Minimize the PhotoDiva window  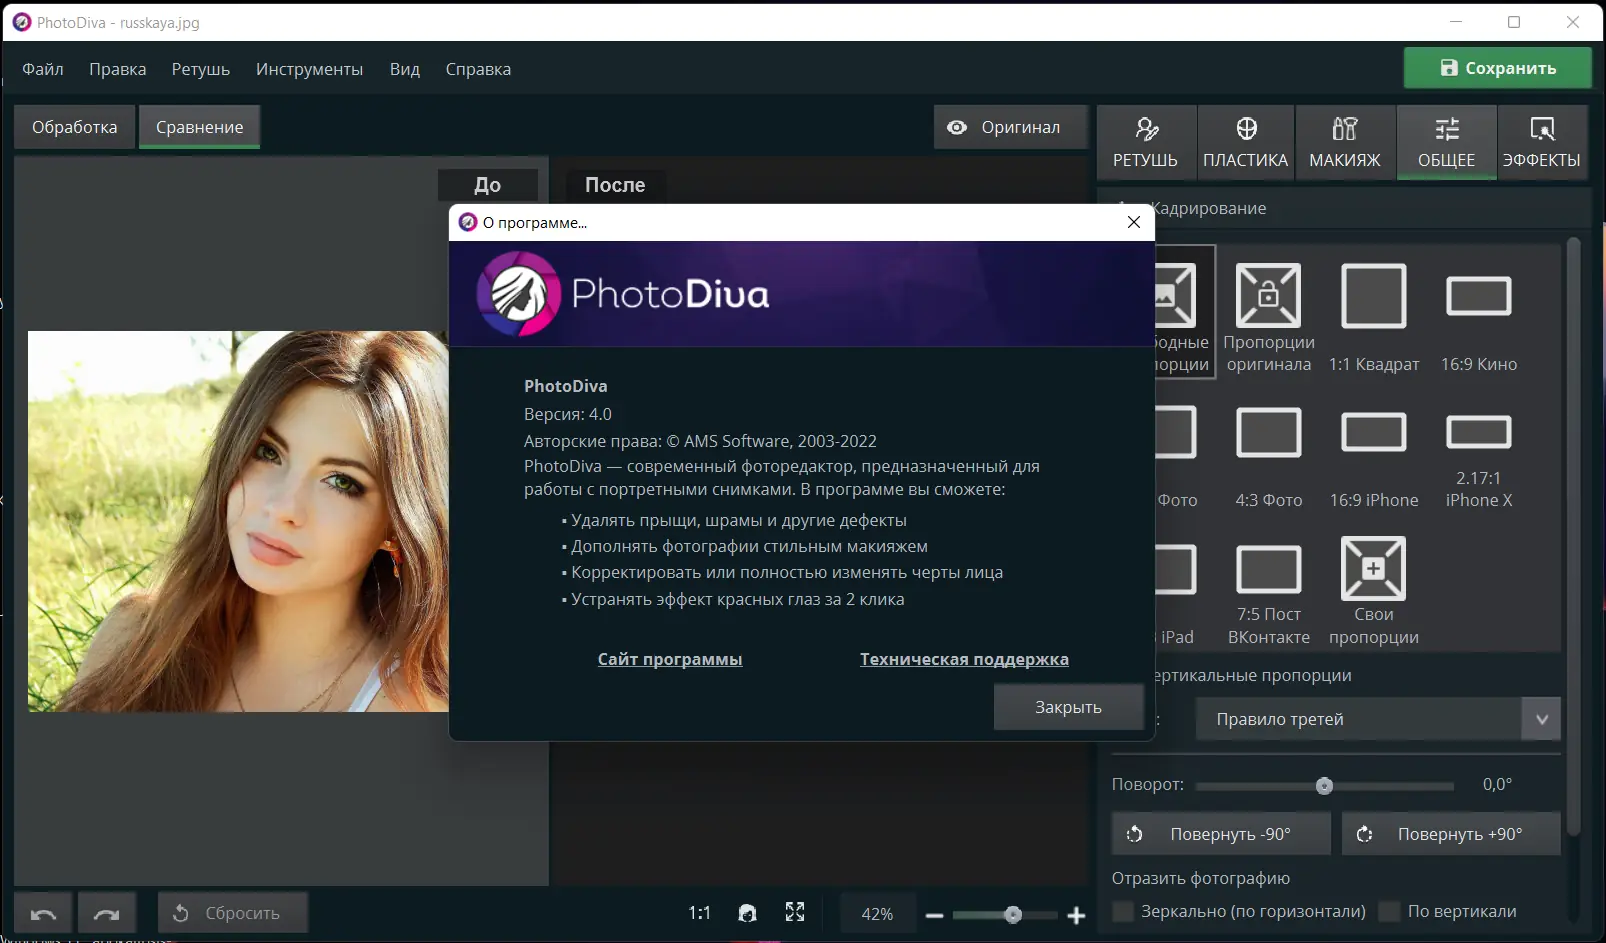click(1456, 22)
